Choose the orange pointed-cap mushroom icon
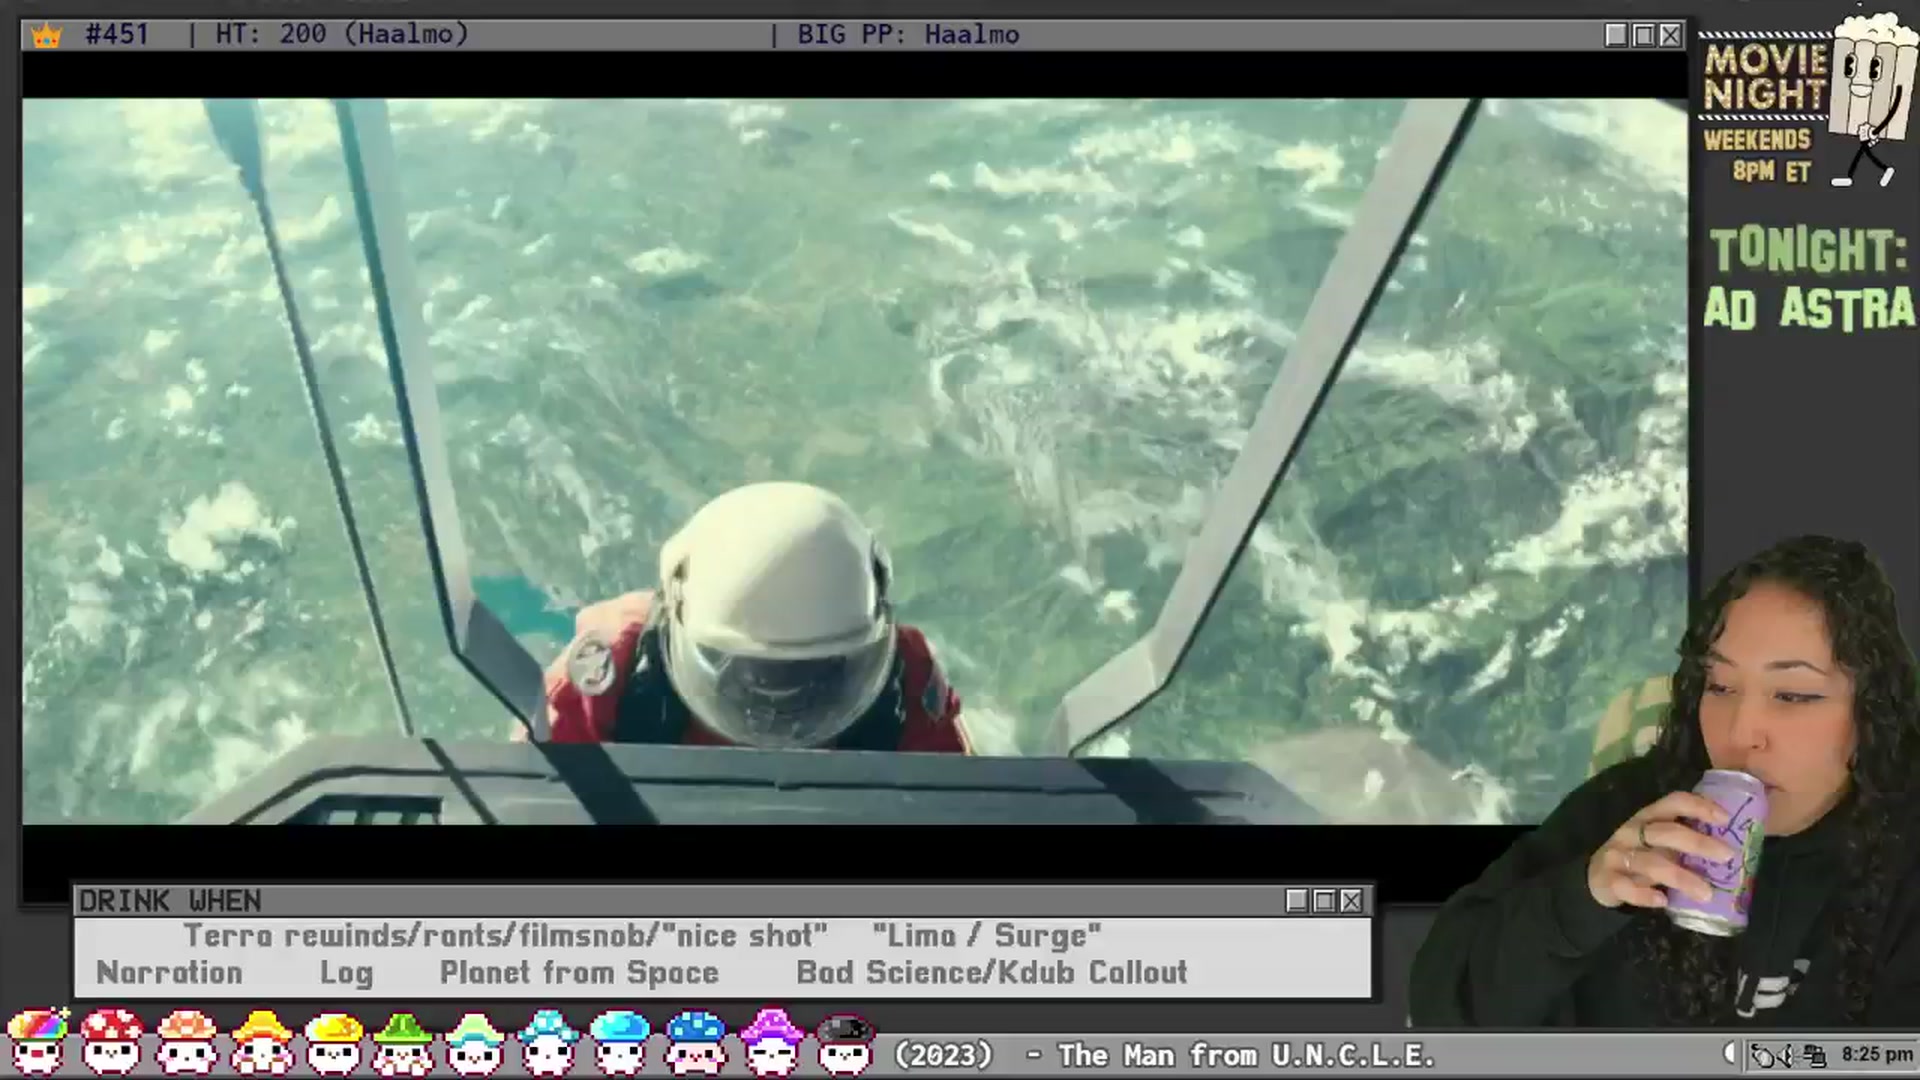The height and width of the screenshot is (1080, 1920). pyautogui.click(x=261, y=1041)
